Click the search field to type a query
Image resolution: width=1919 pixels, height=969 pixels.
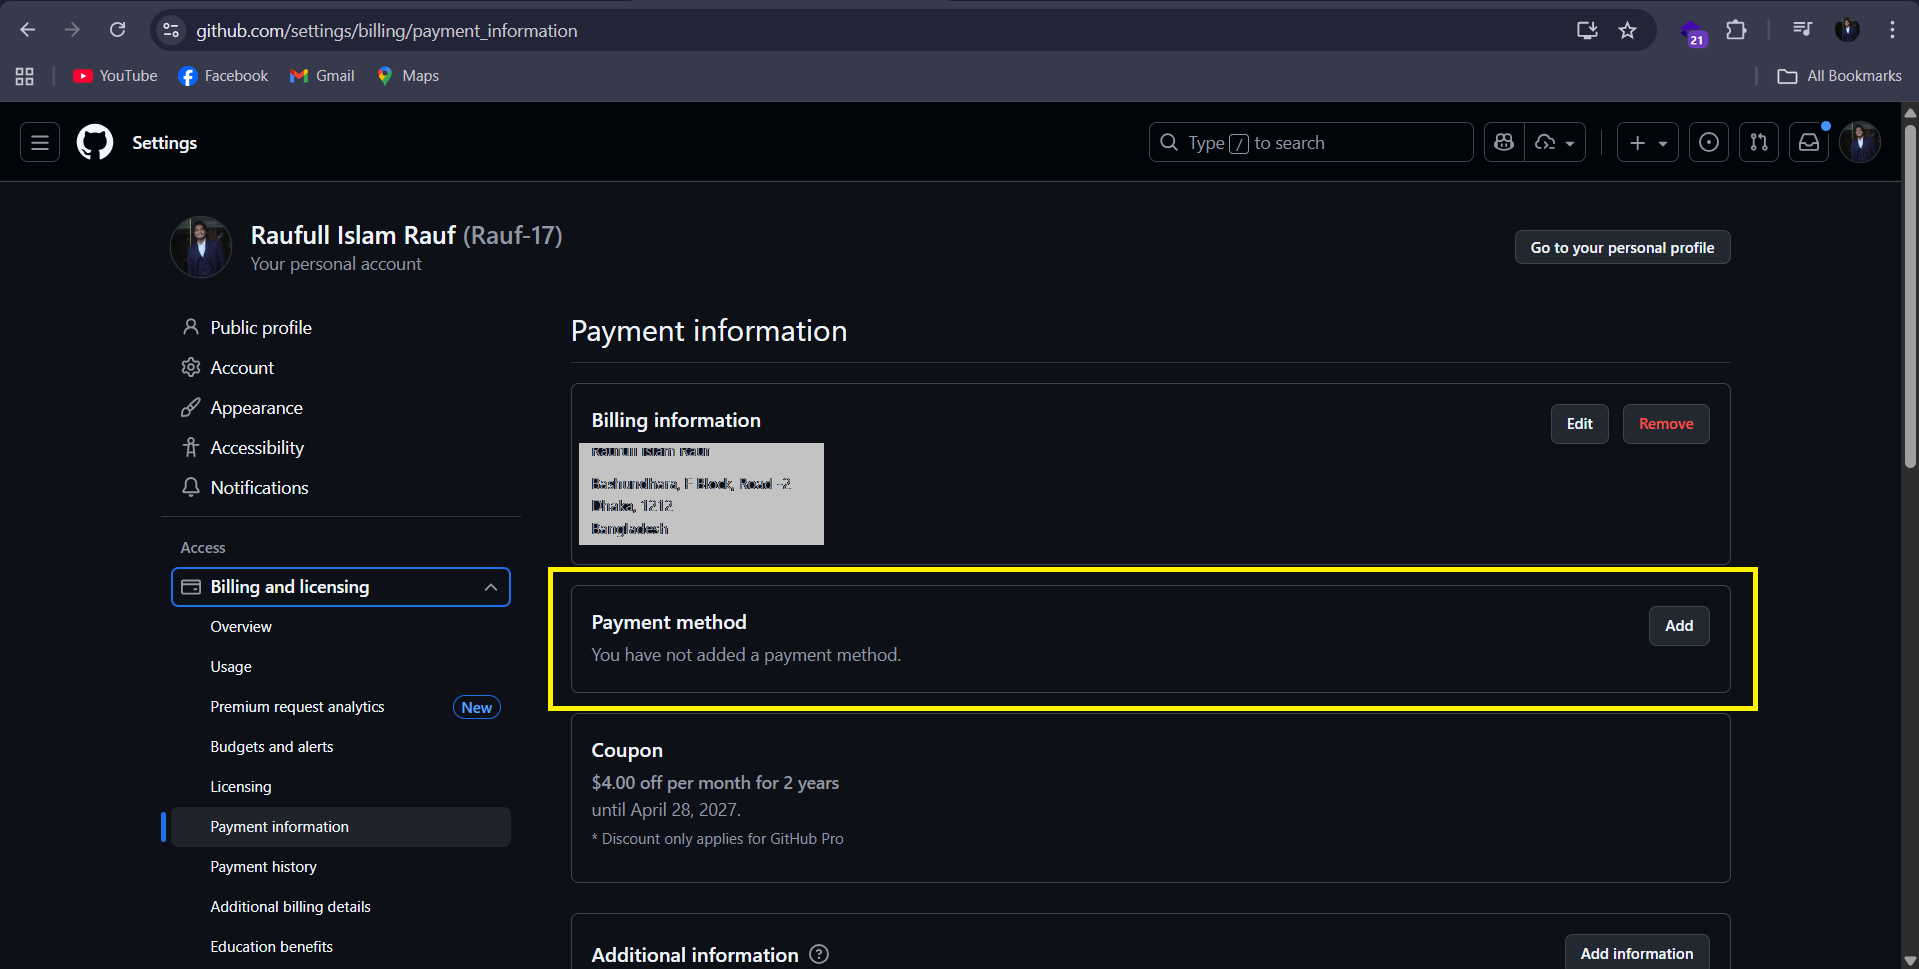(1310, 142)
